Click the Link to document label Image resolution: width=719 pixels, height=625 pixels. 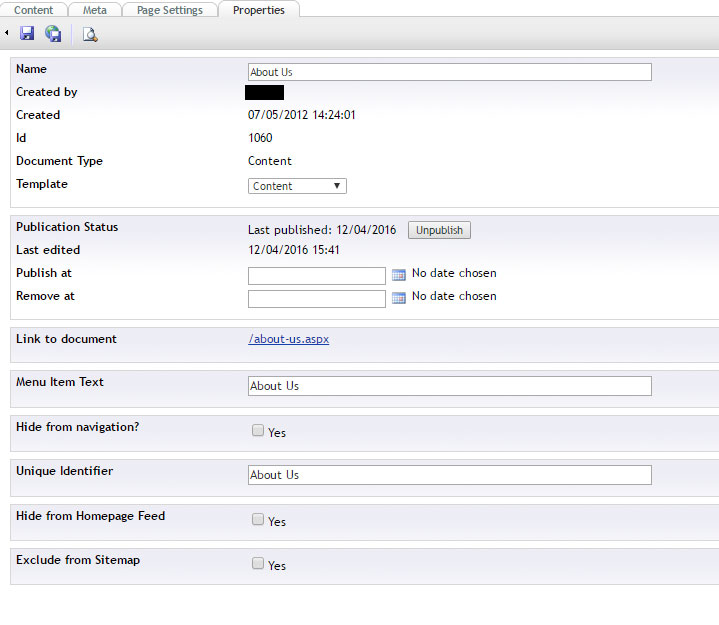pyautogui.click(x=66, y=339)
